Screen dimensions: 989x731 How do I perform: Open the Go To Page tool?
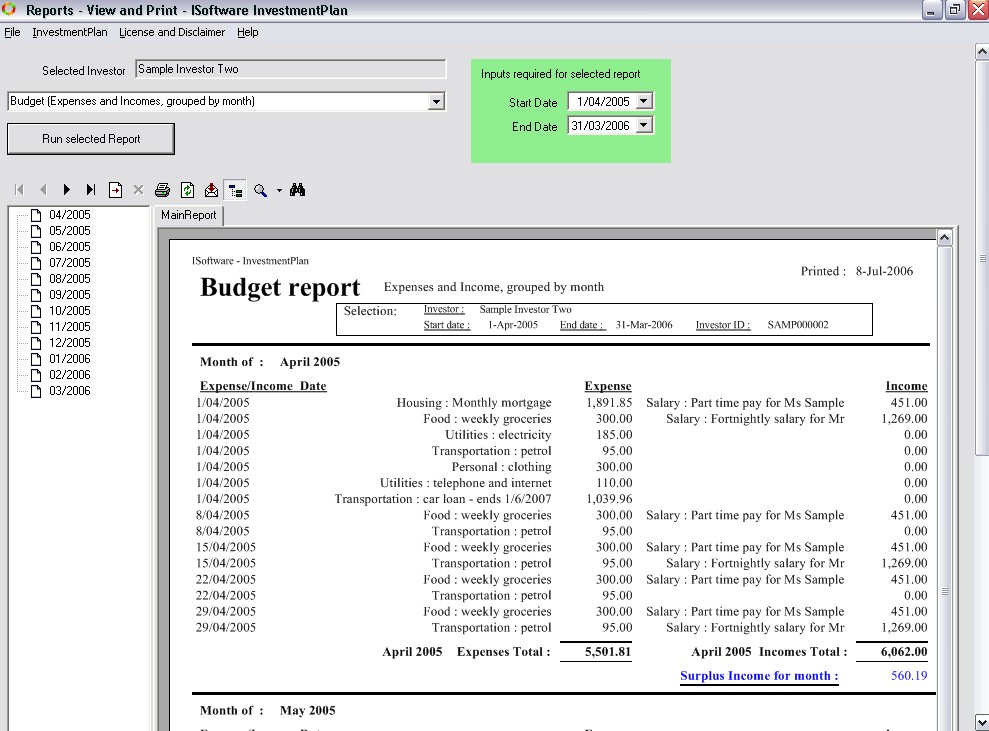tap(115, 190)
